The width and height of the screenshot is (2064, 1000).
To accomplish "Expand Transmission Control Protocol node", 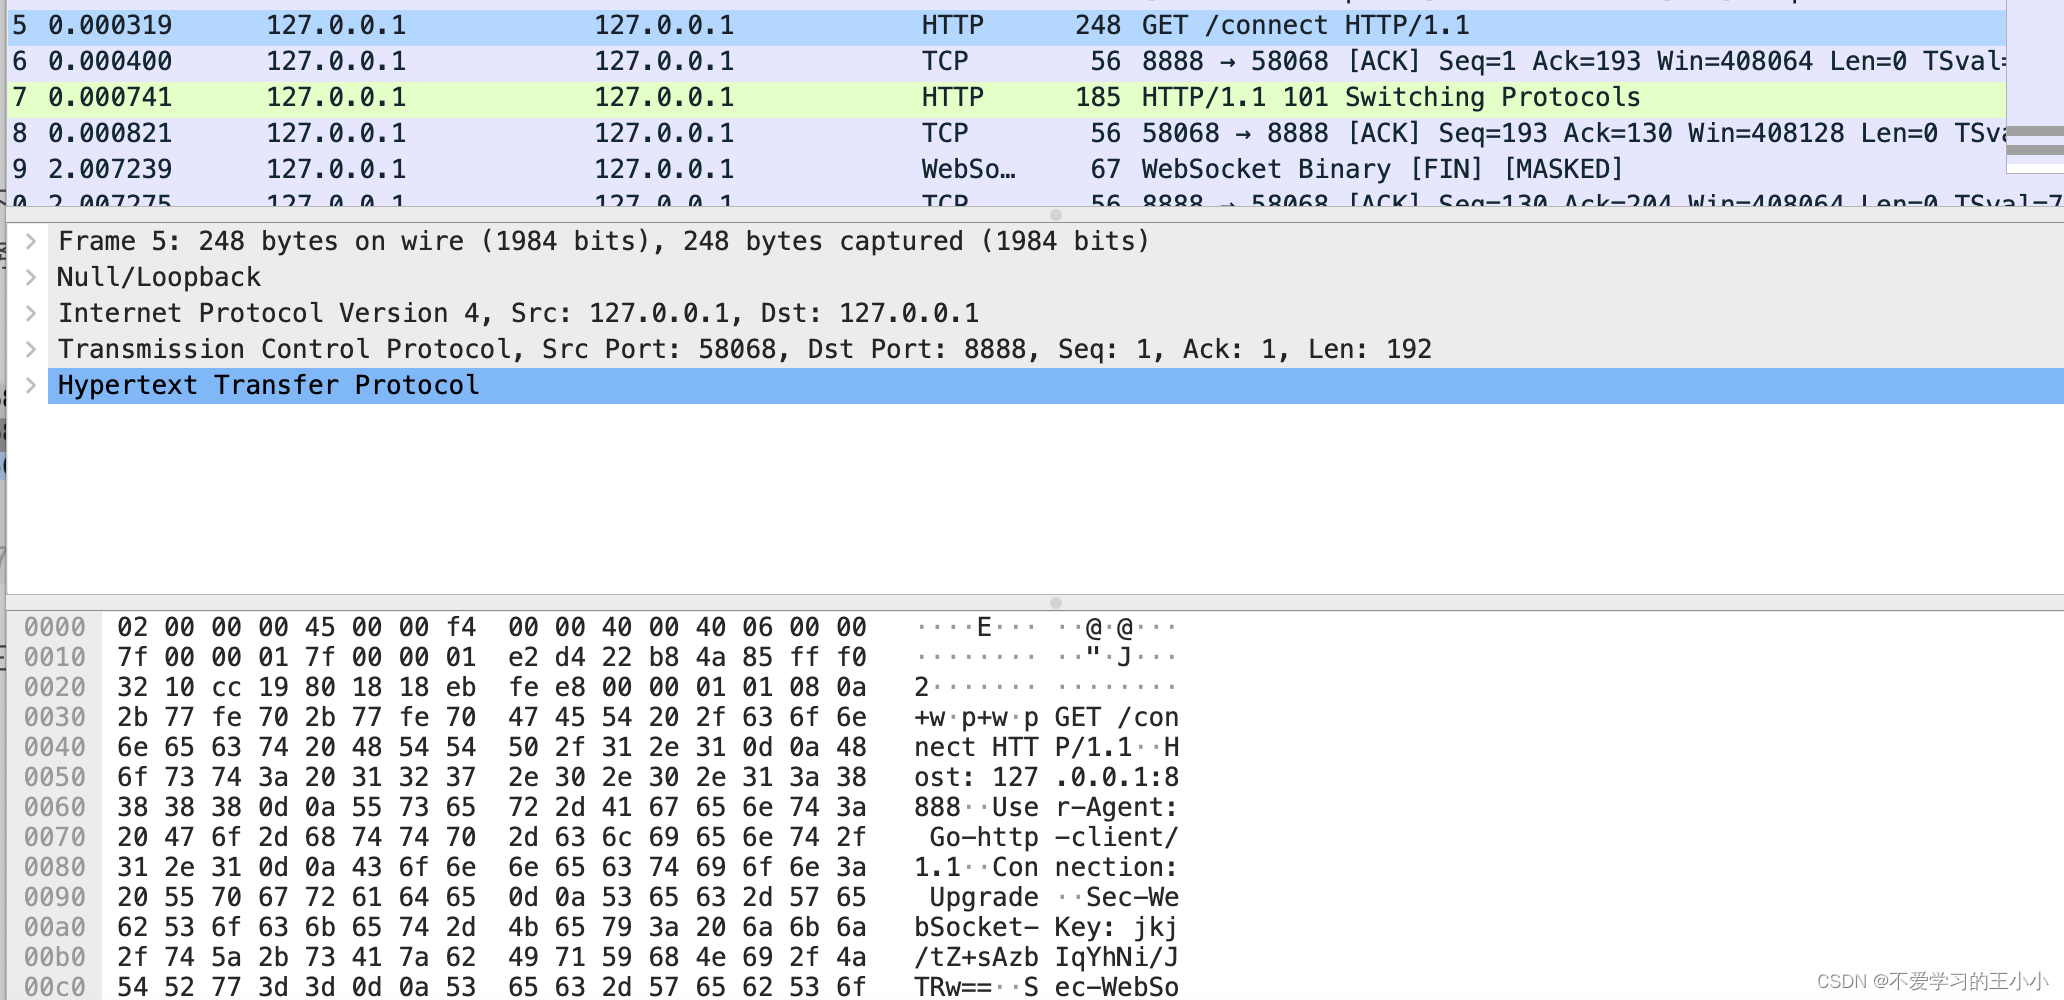I will (x=31, y=349).
